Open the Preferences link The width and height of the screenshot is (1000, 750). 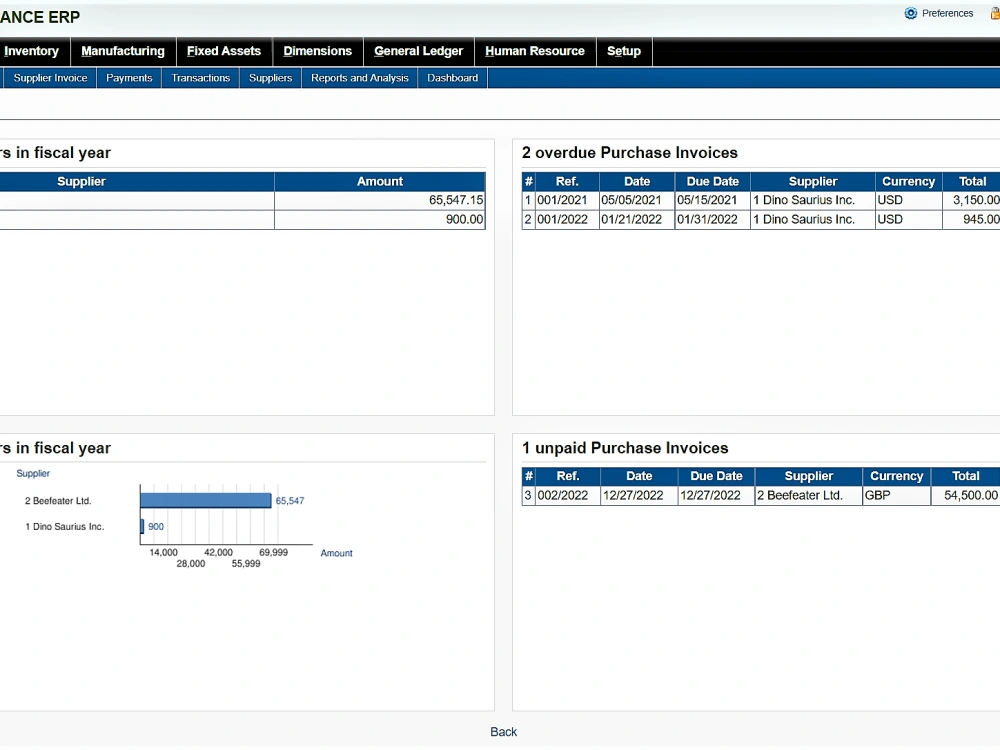pos(947,13)
